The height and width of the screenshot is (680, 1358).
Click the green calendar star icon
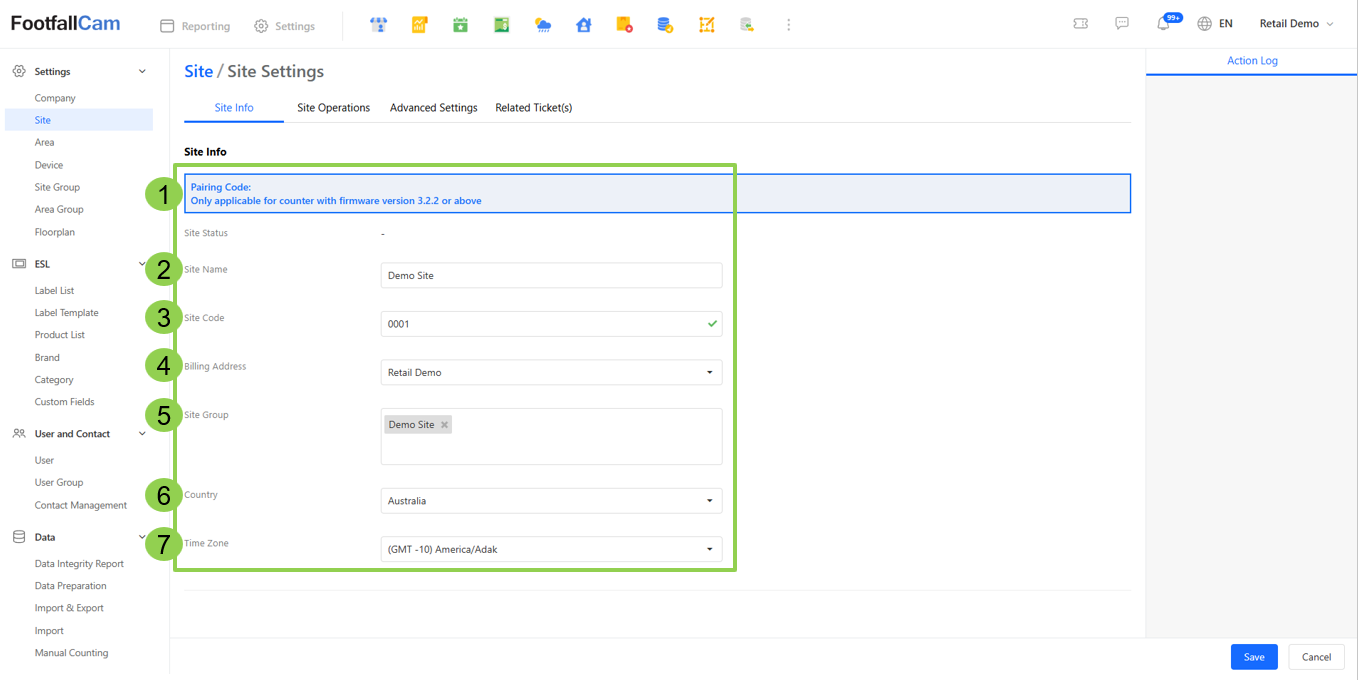click(460, 25)
